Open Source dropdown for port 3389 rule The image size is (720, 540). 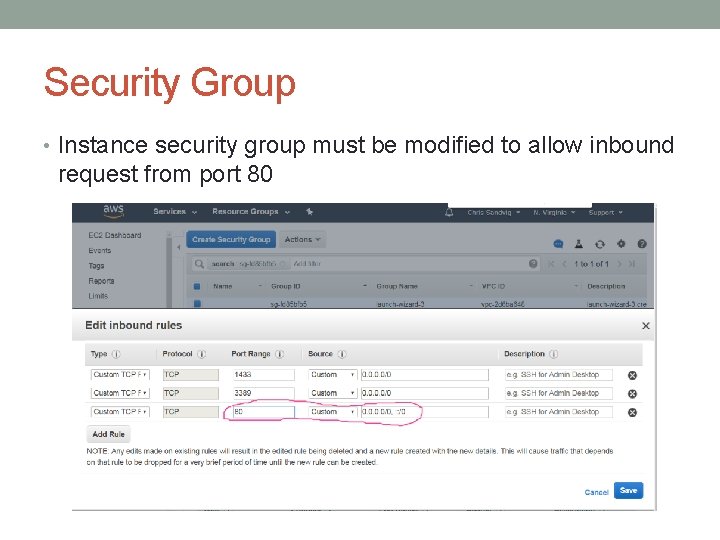click(332, 393)
